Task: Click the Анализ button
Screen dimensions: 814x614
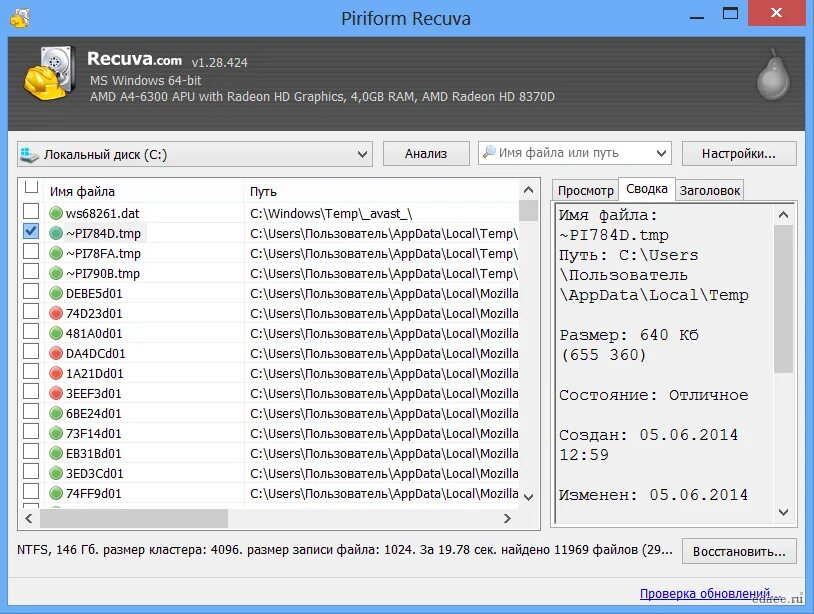Action: (x=426, y=154)
